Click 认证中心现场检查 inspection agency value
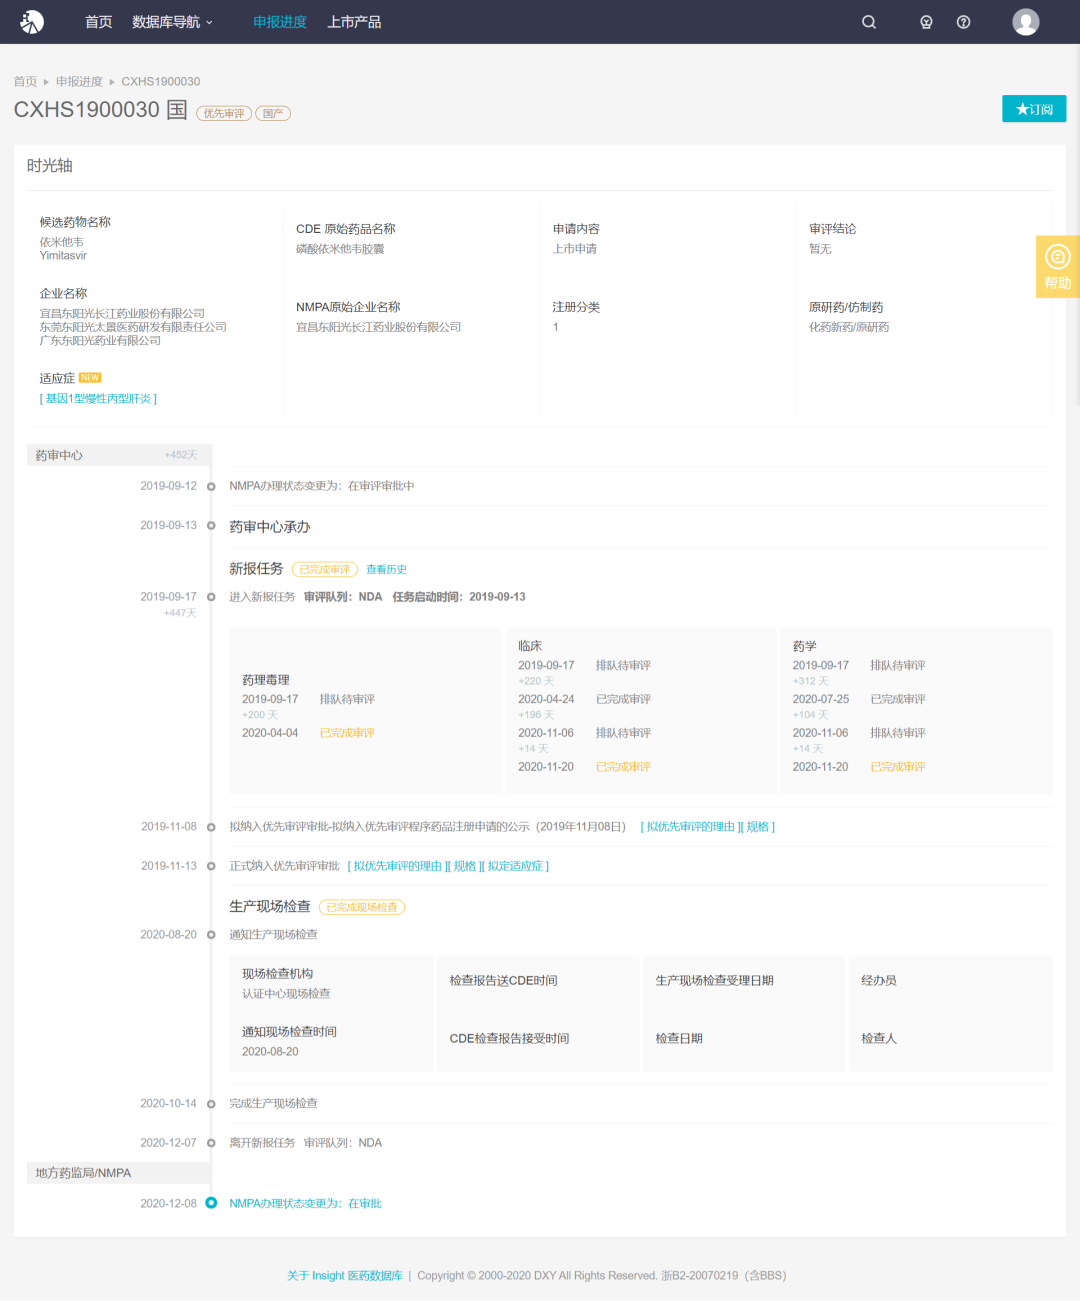Image resolution: width=1080 pixels, height=1301 pixels. click(x=286, y=994)
